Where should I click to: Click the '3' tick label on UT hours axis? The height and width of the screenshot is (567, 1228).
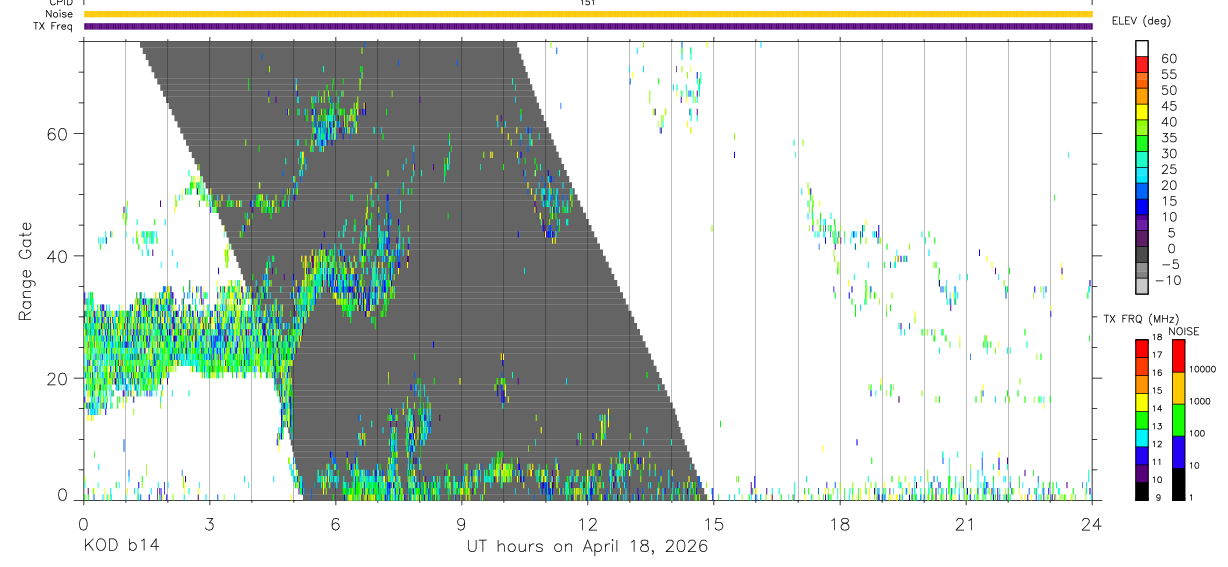pyautogui.click(x=209, y=524)
